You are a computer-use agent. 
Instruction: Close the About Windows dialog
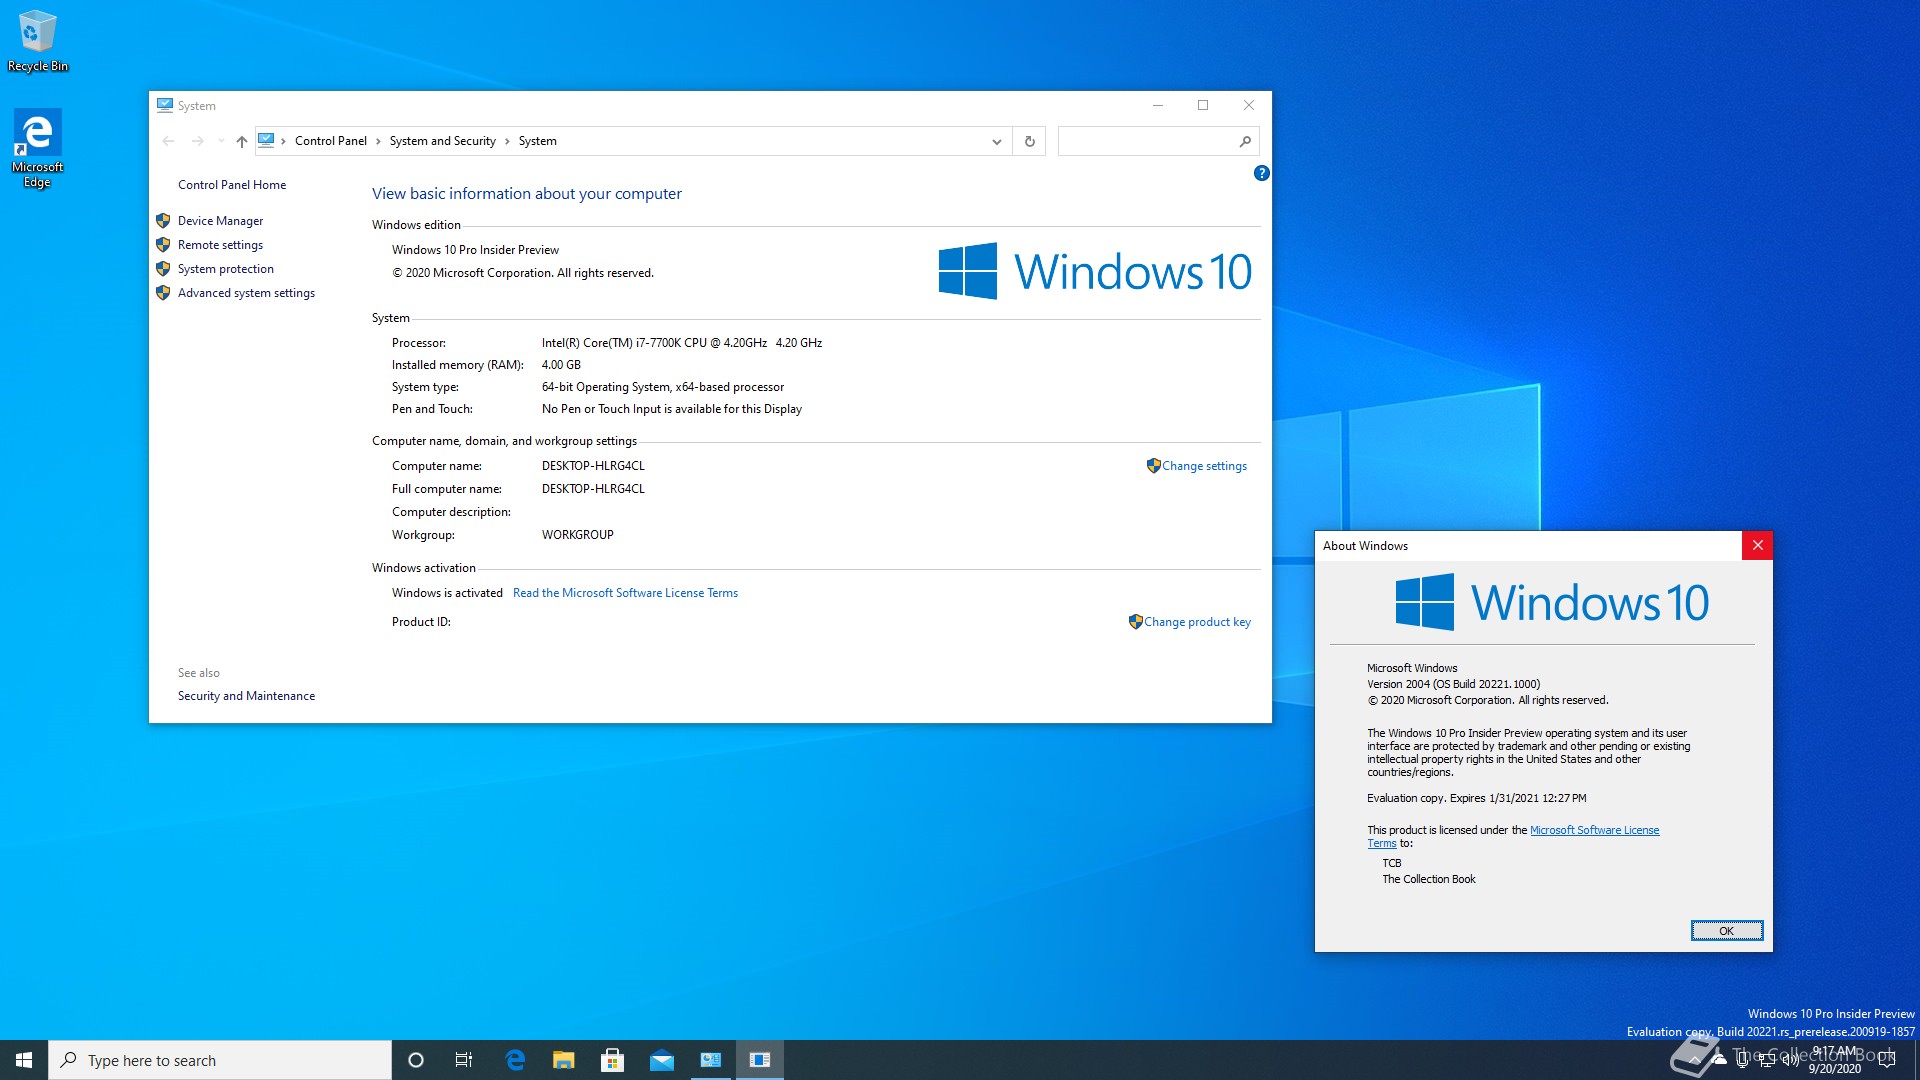(1757, 545)
